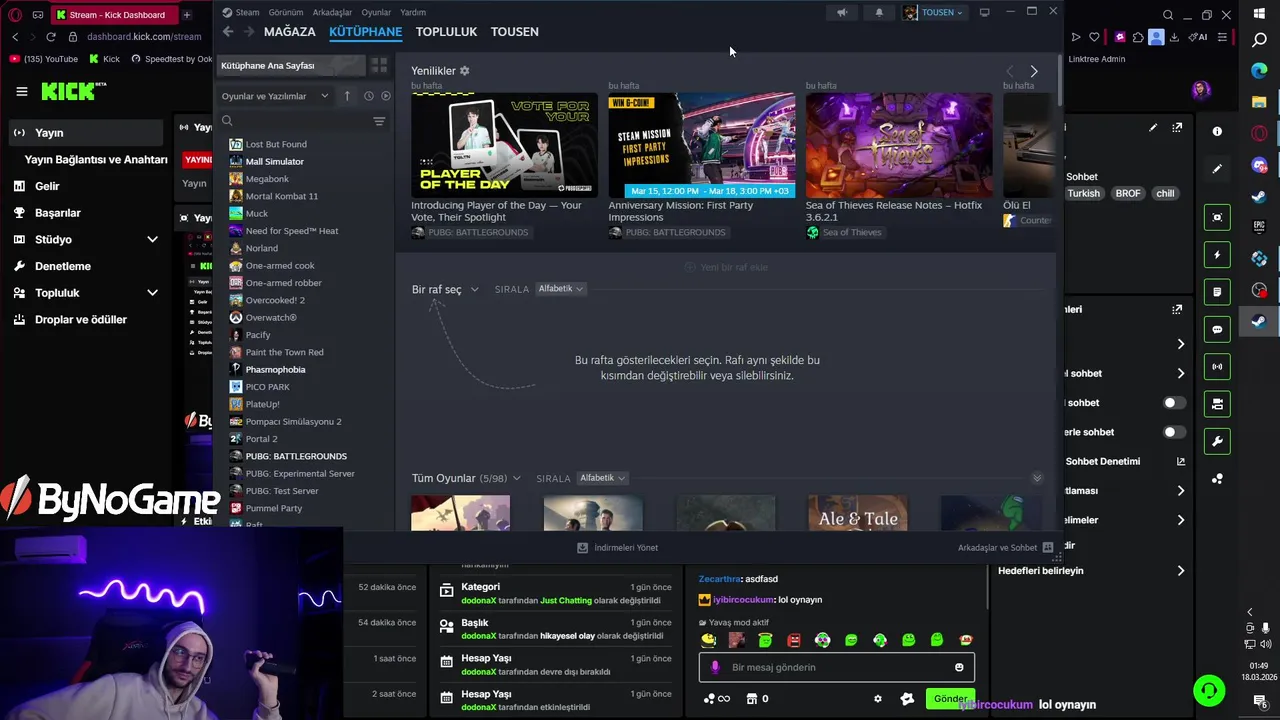The height and width of the screenshot is (720, 1280).
Task: Collapse Tüm Oyunlar section chevron
Action: pos(1037,478)
